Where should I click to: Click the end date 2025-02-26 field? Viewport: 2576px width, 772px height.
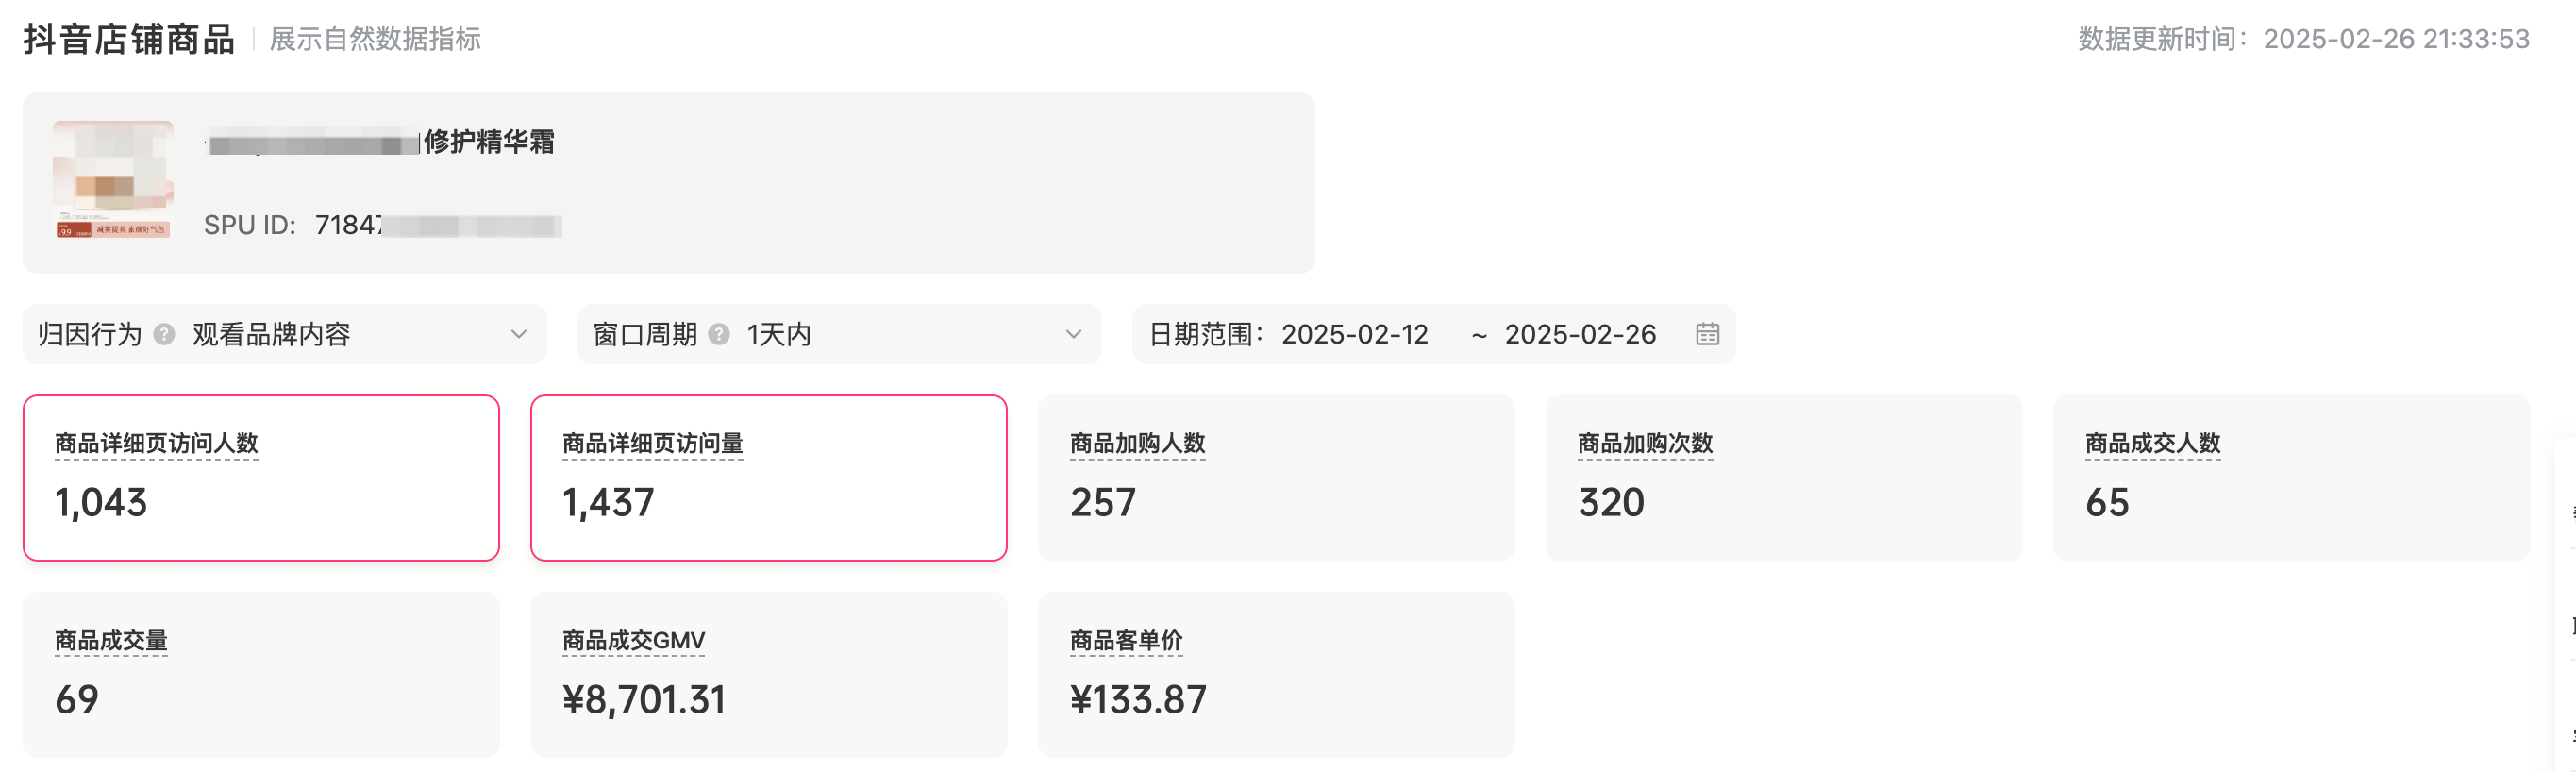tap(1580, 334)
